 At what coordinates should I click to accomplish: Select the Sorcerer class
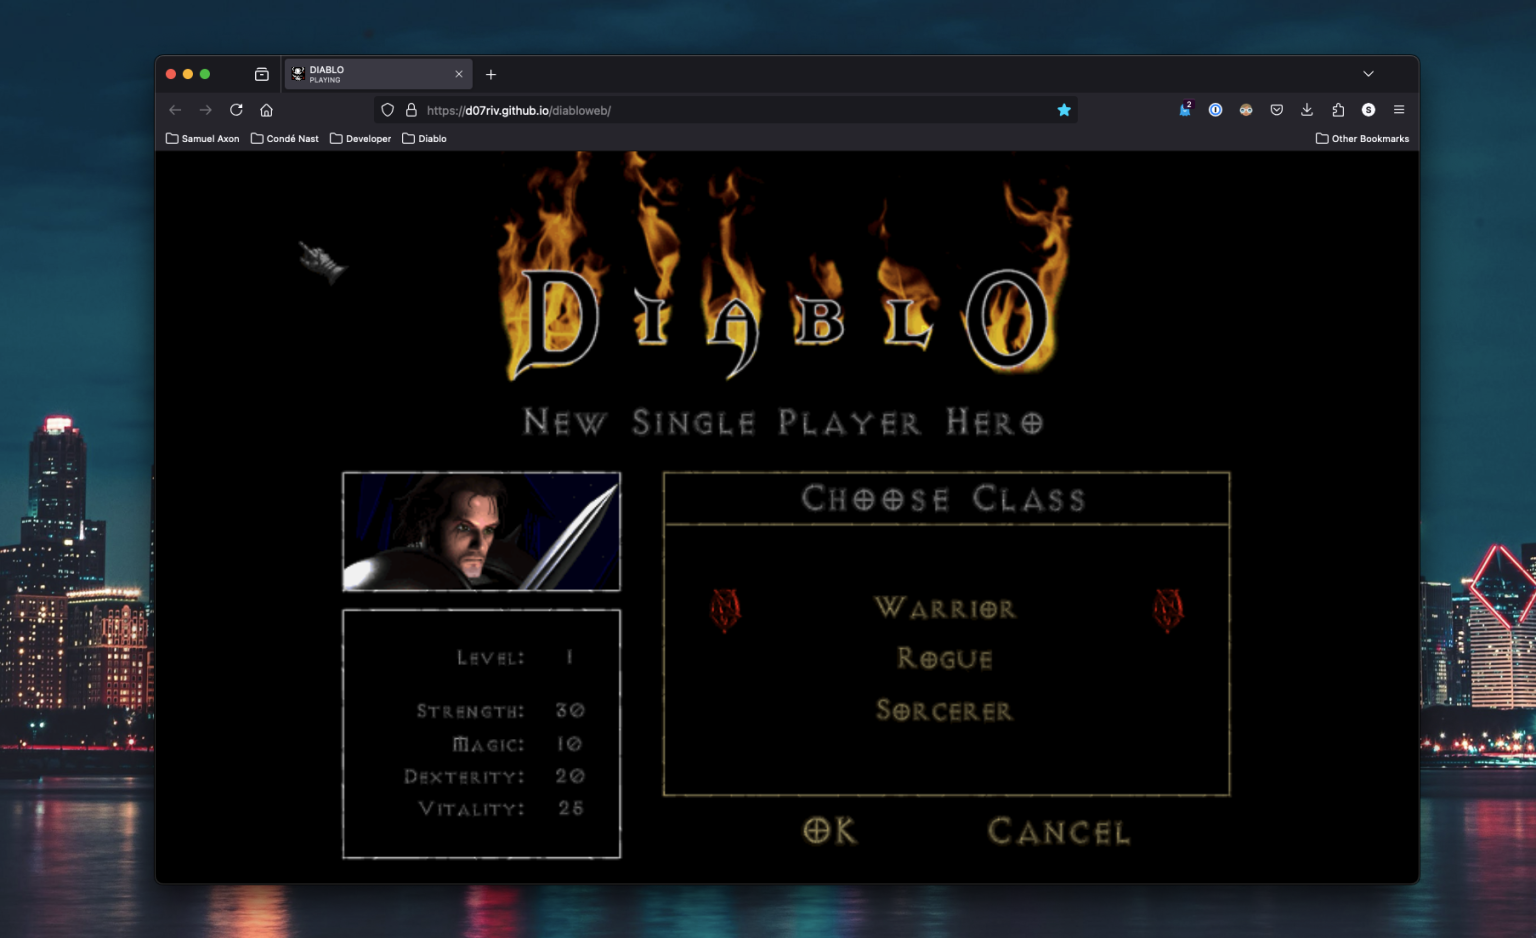coord(944,711)
